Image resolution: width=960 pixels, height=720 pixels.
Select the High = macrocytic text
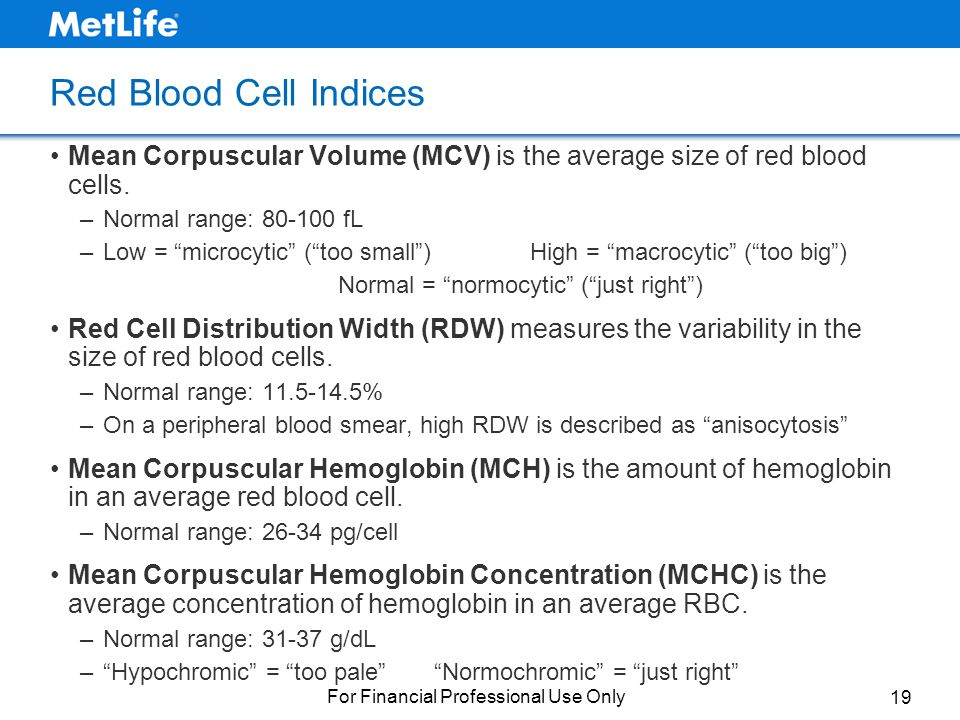[x=688, y=252]
